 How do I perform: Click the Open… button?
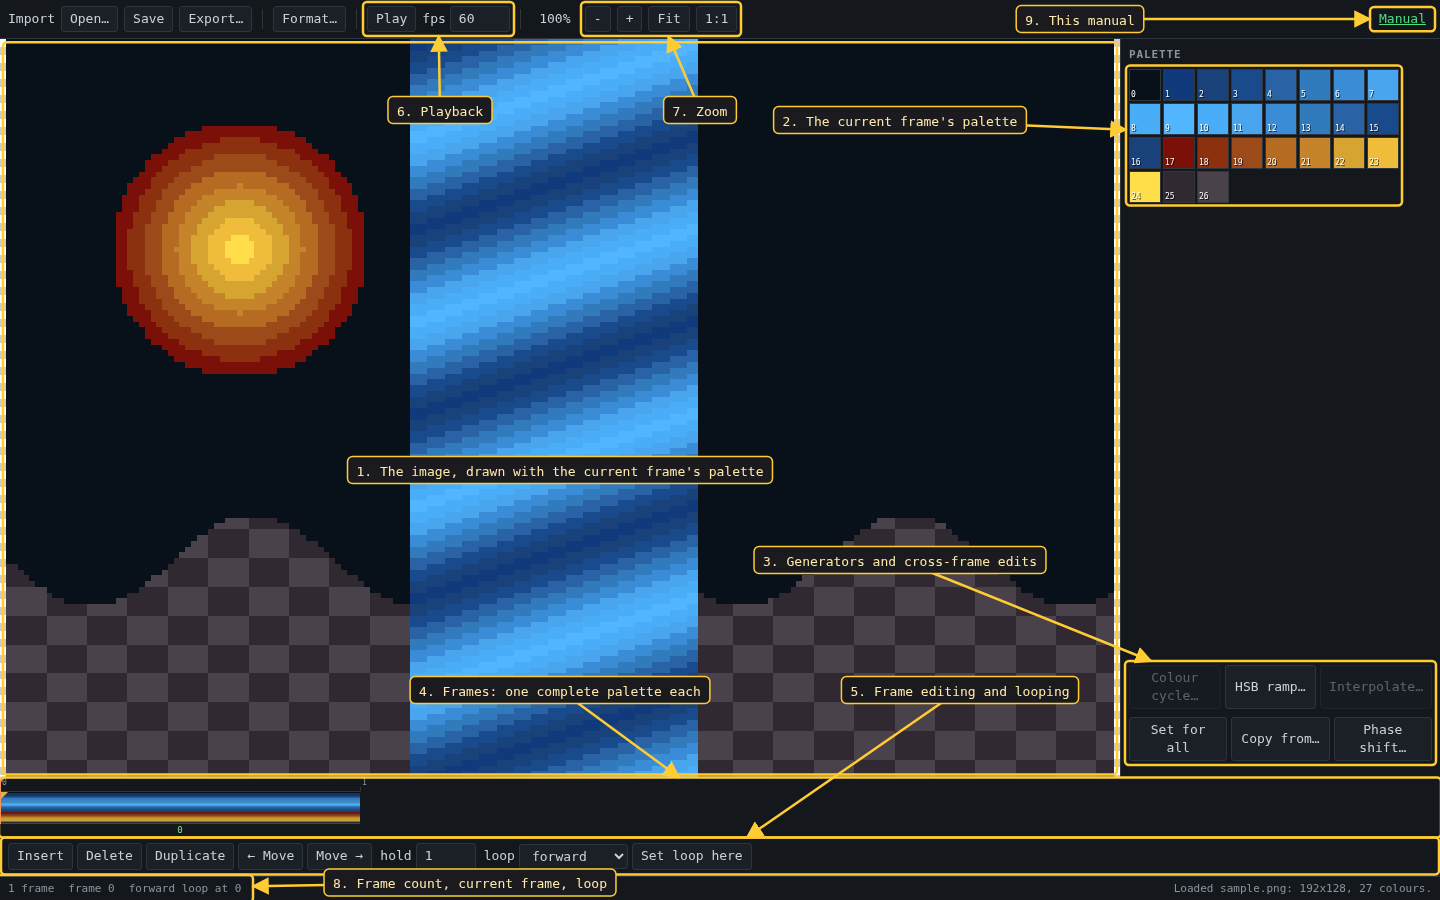coord(89,19)
